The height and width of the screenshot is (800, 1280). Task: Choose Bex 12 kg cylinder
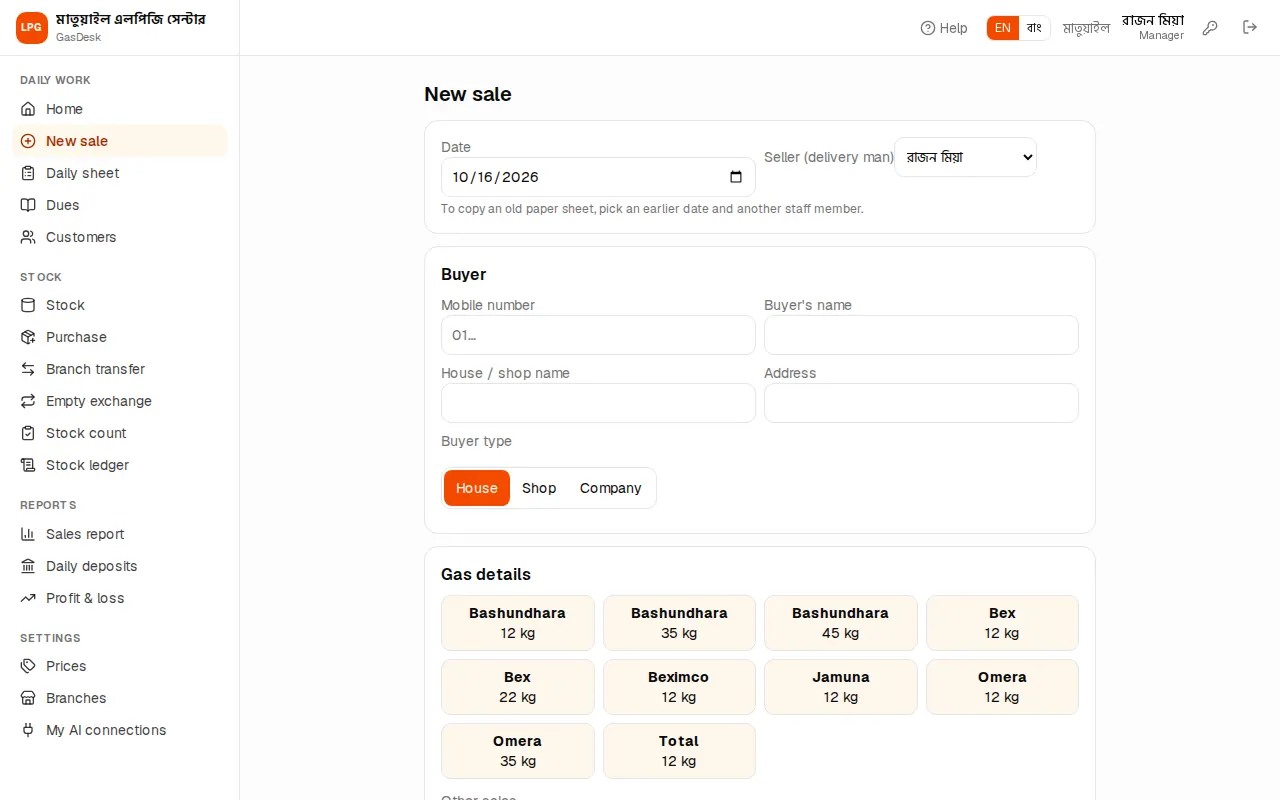click(x=1002, y=623)
